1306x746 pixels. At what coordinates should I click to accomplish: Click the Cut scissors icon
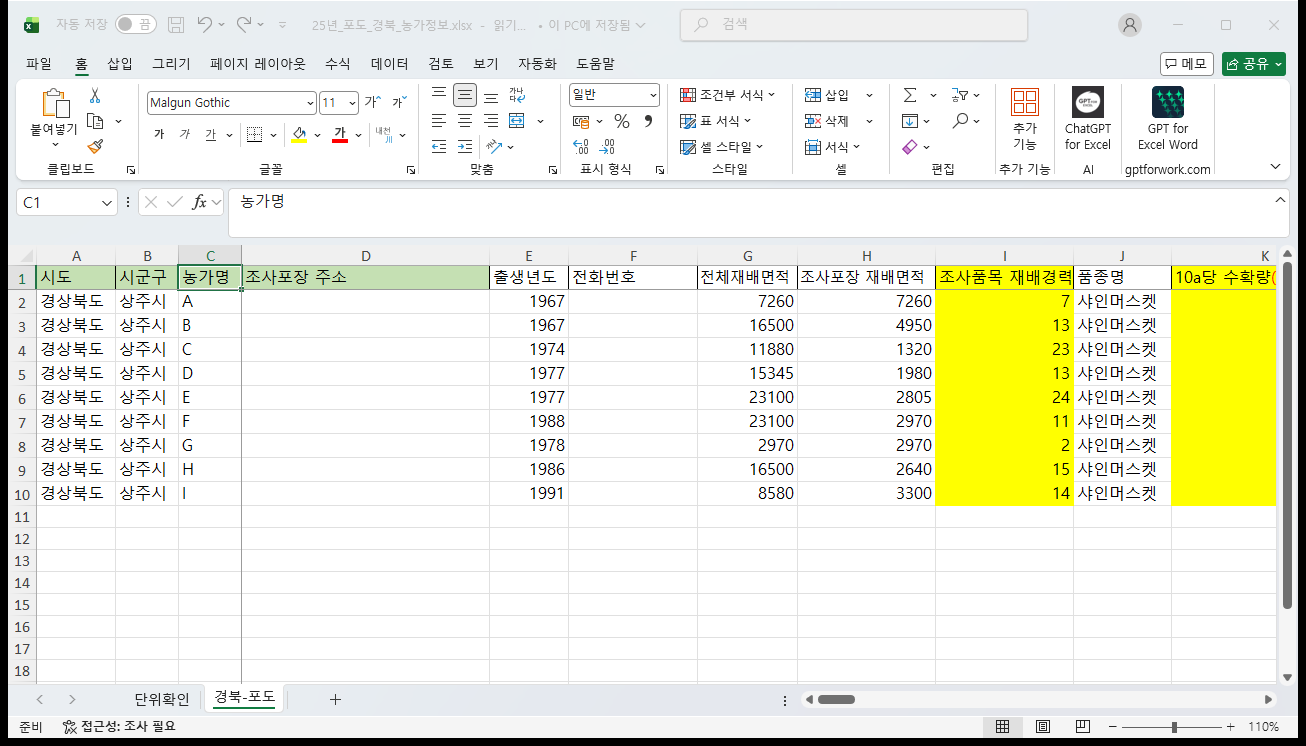(x=95, y=96)
